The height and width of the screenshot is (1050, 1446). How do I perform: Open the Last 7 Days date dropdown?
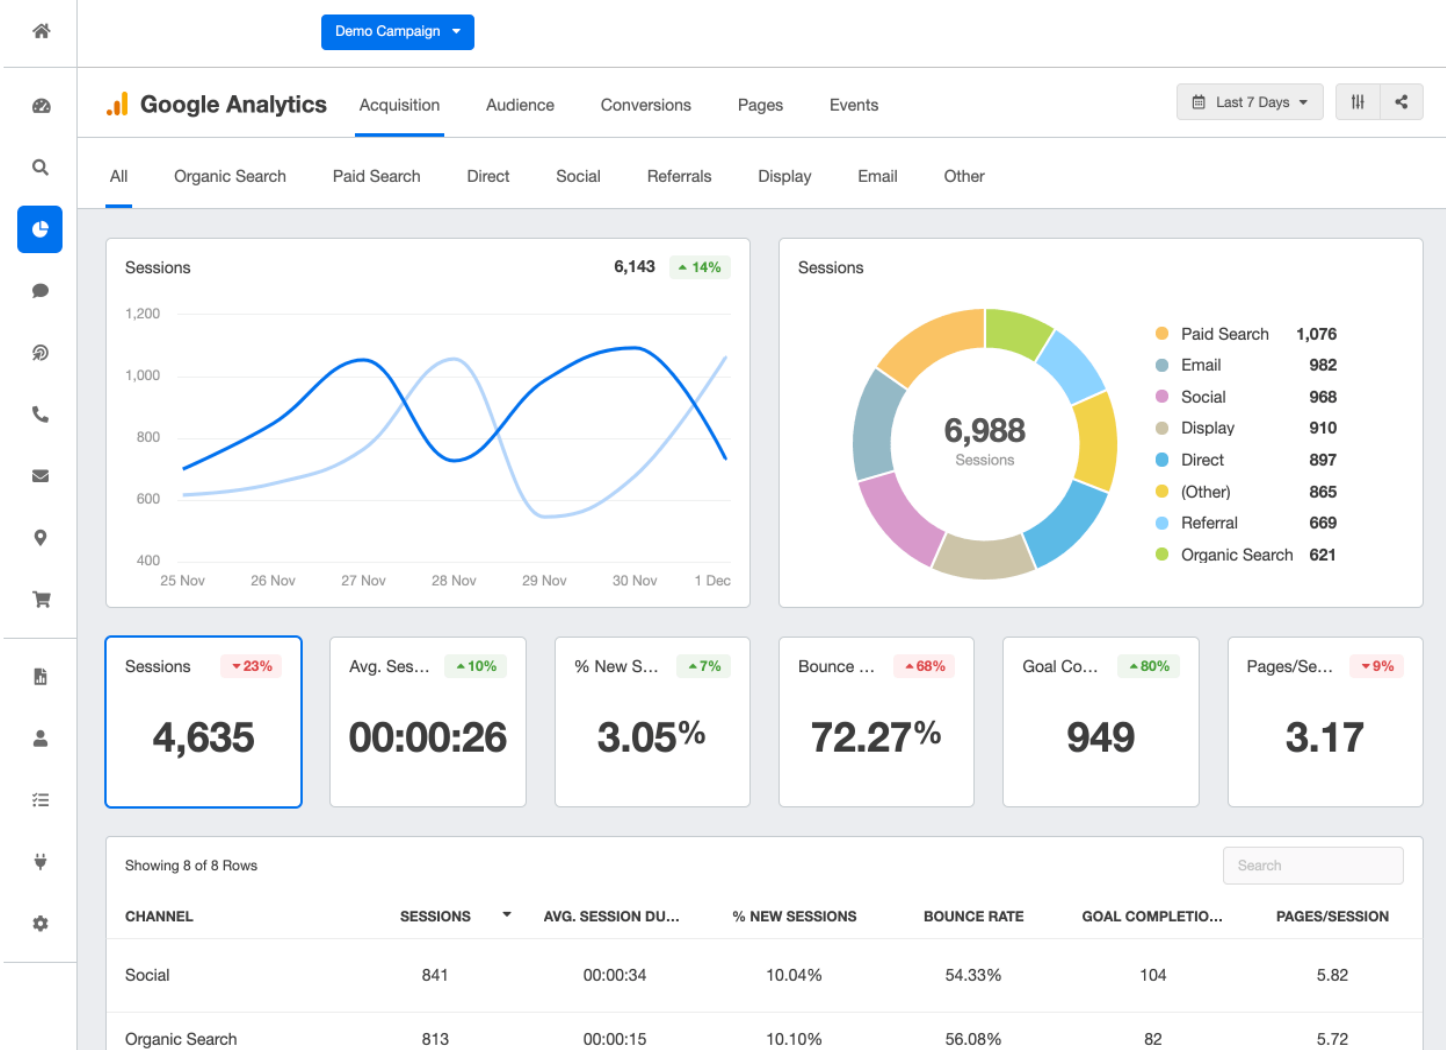1249,102
